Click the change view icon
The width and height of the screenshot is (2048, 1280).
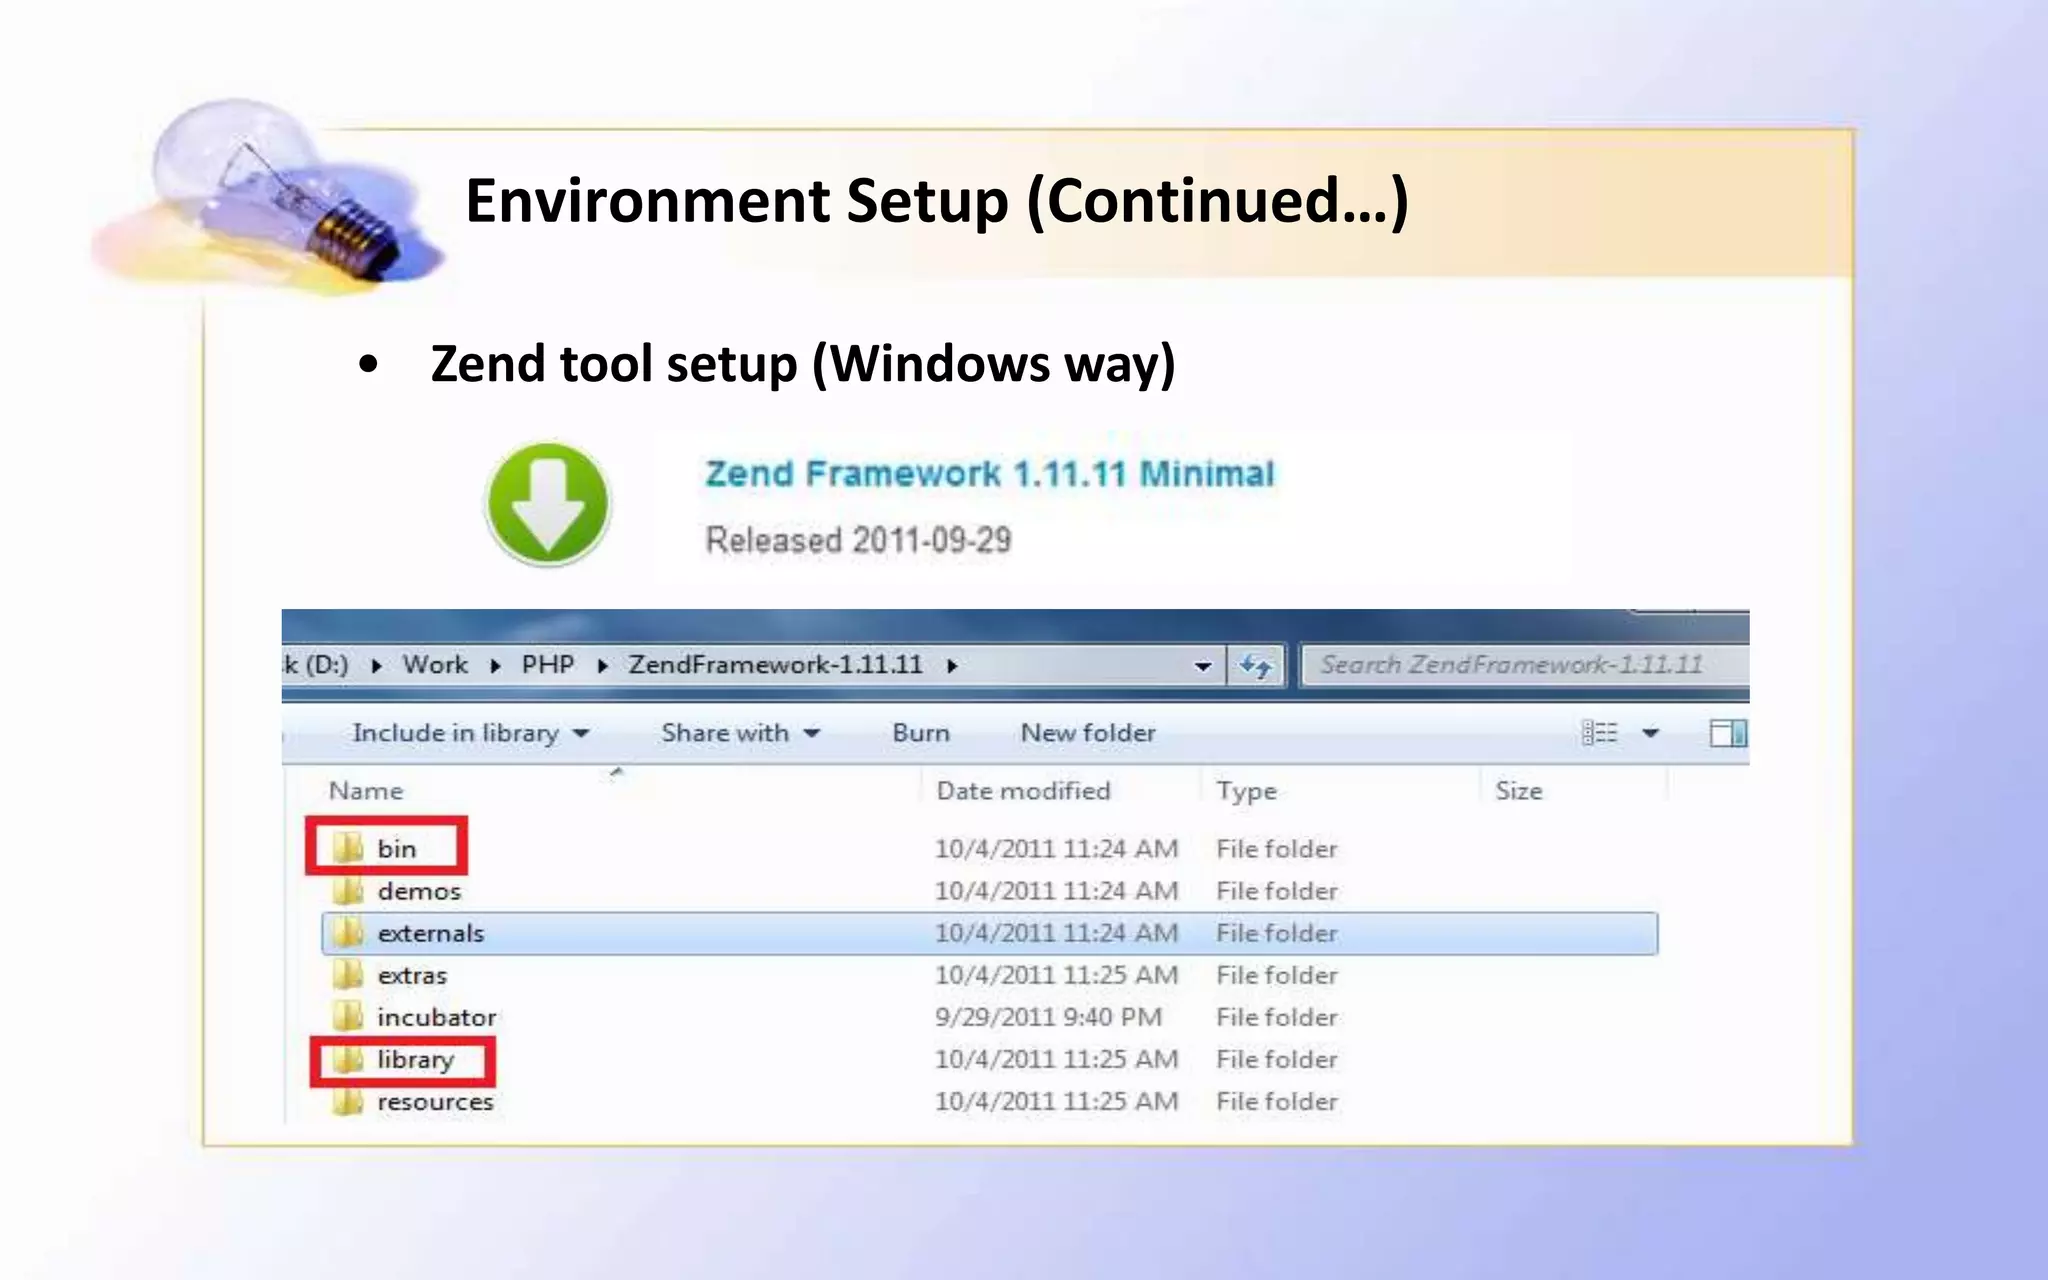(1600, 733)
